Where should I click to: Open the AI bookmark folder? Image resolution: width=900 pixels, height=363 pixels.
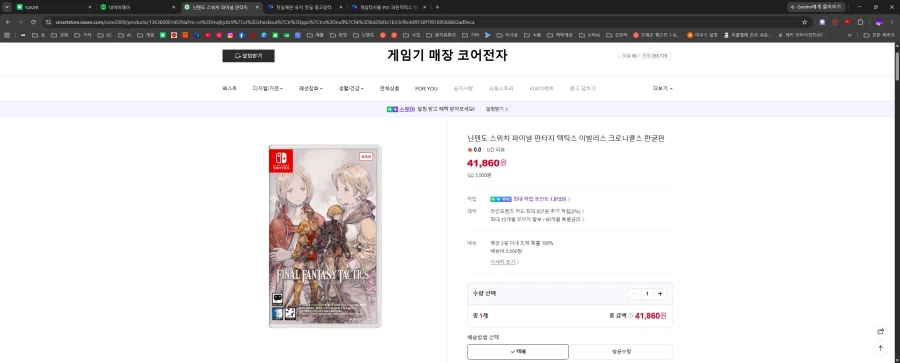click(125, 35)
